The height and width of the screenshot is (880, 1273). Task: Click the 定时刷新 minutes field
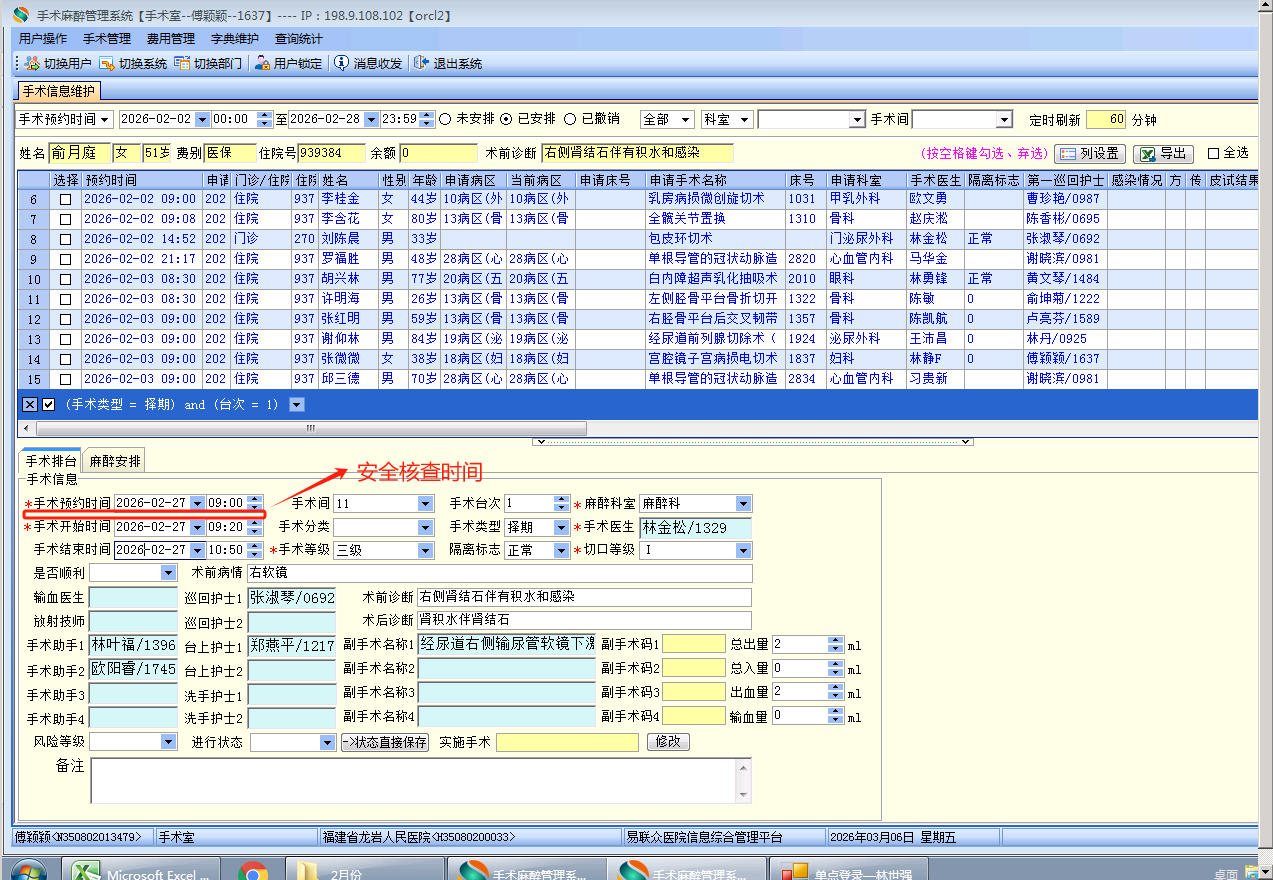(x=1107, y=119)
